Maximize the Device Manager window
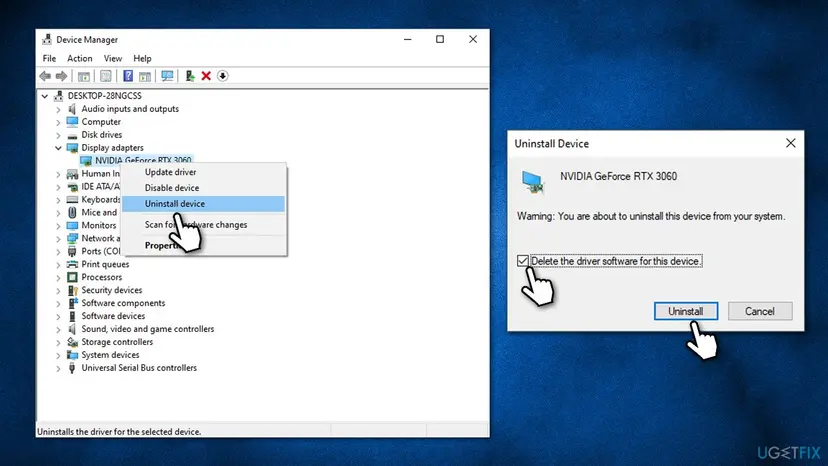This screenshot has width=828, height=466. click(440, 40)
